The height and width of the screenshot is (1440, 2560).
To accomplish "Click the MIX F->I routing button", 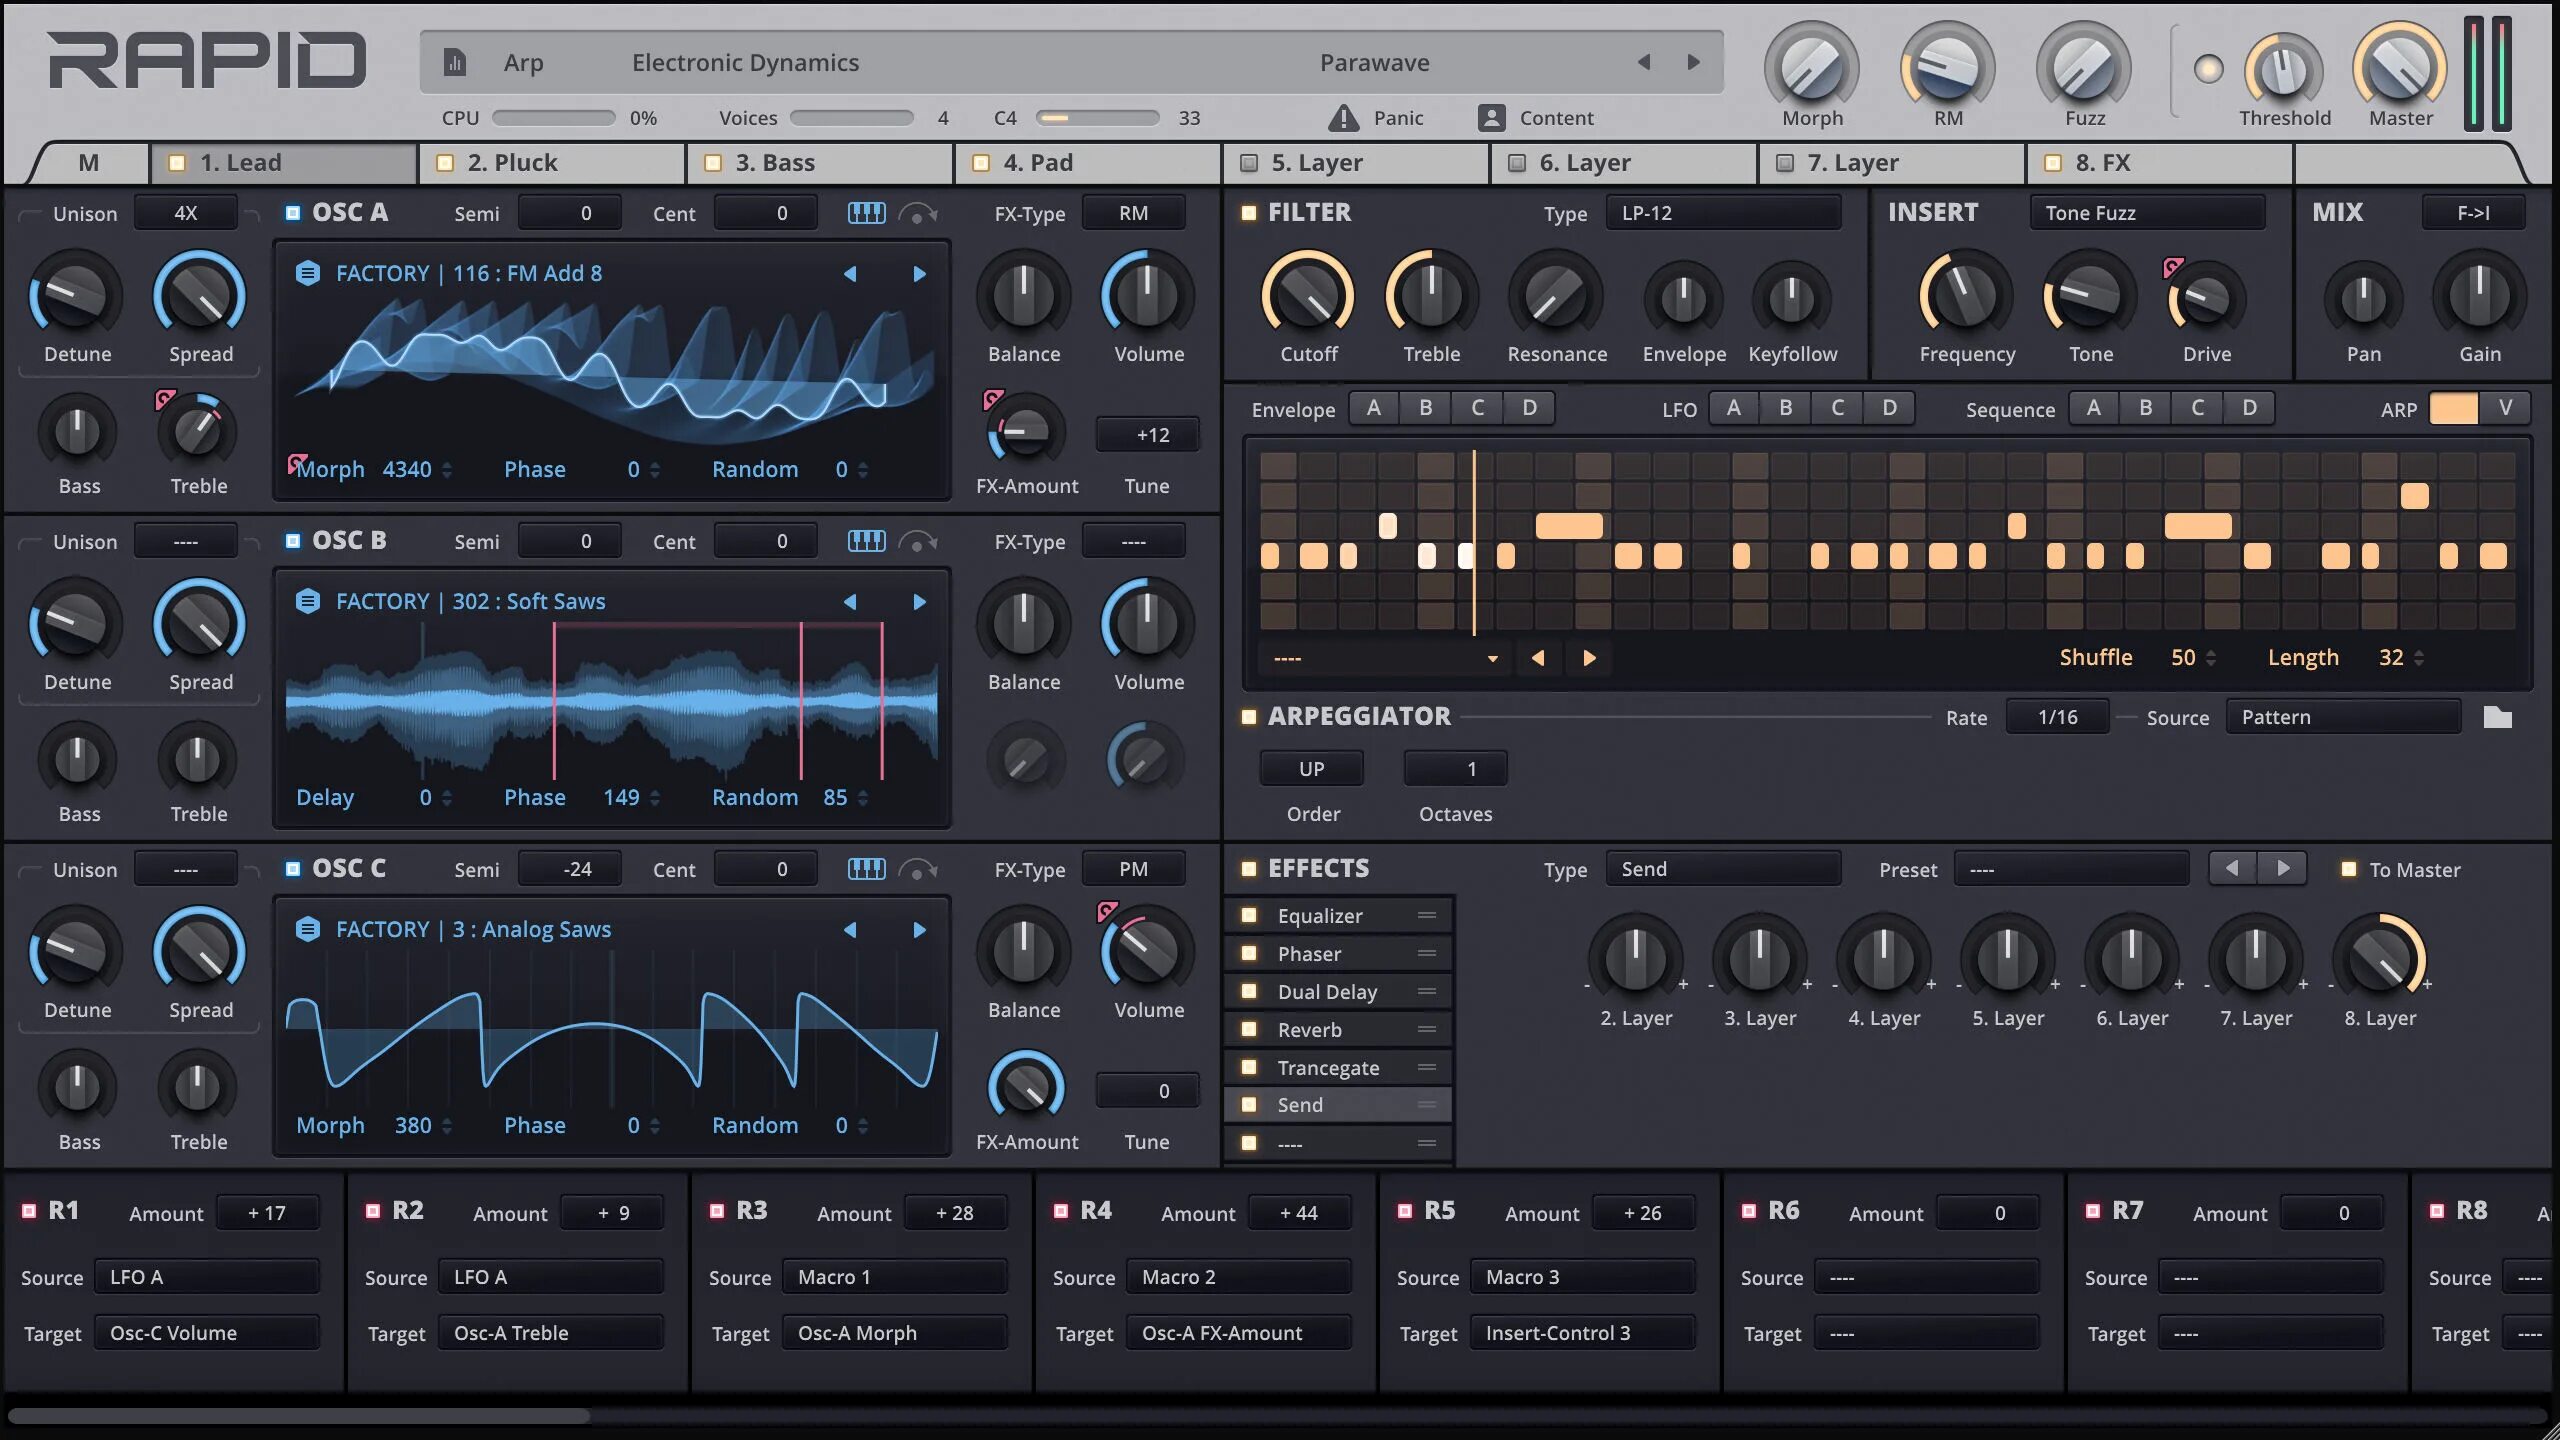I will [x=2474, y=213].
